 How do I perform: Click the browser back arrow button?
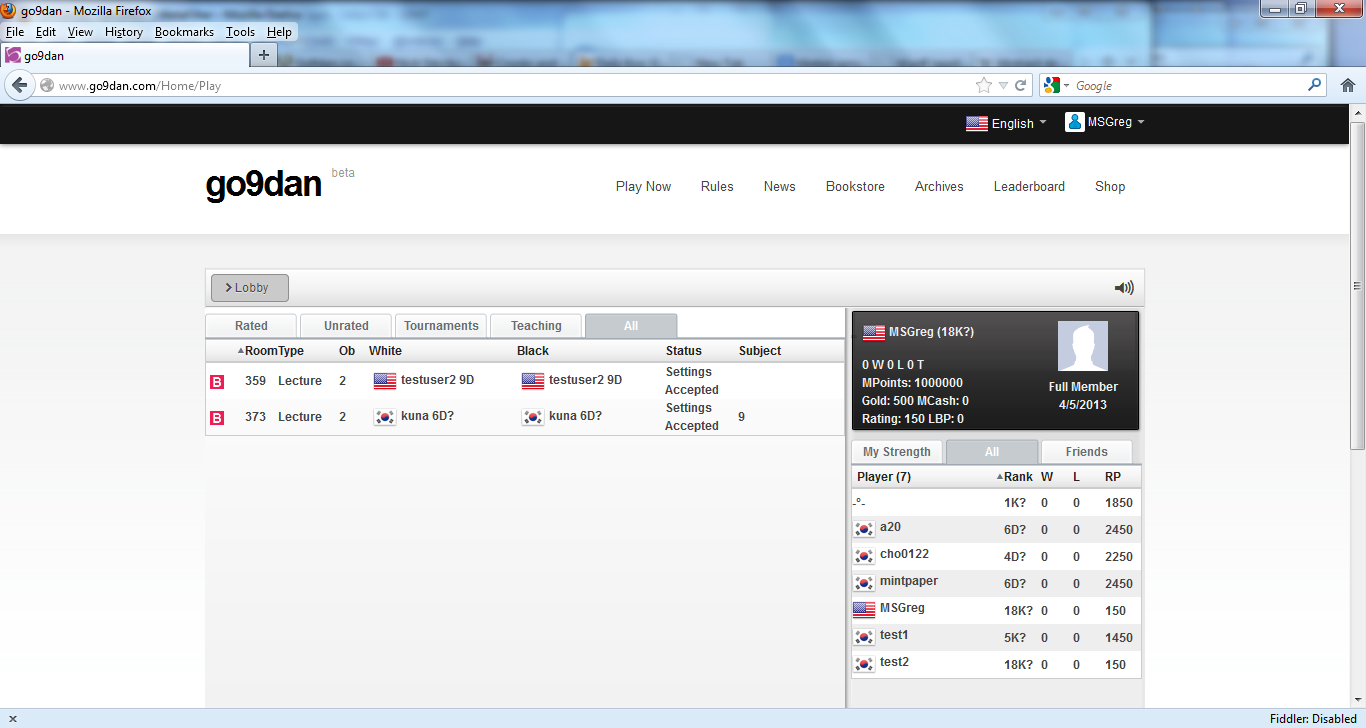click(19, 86)
